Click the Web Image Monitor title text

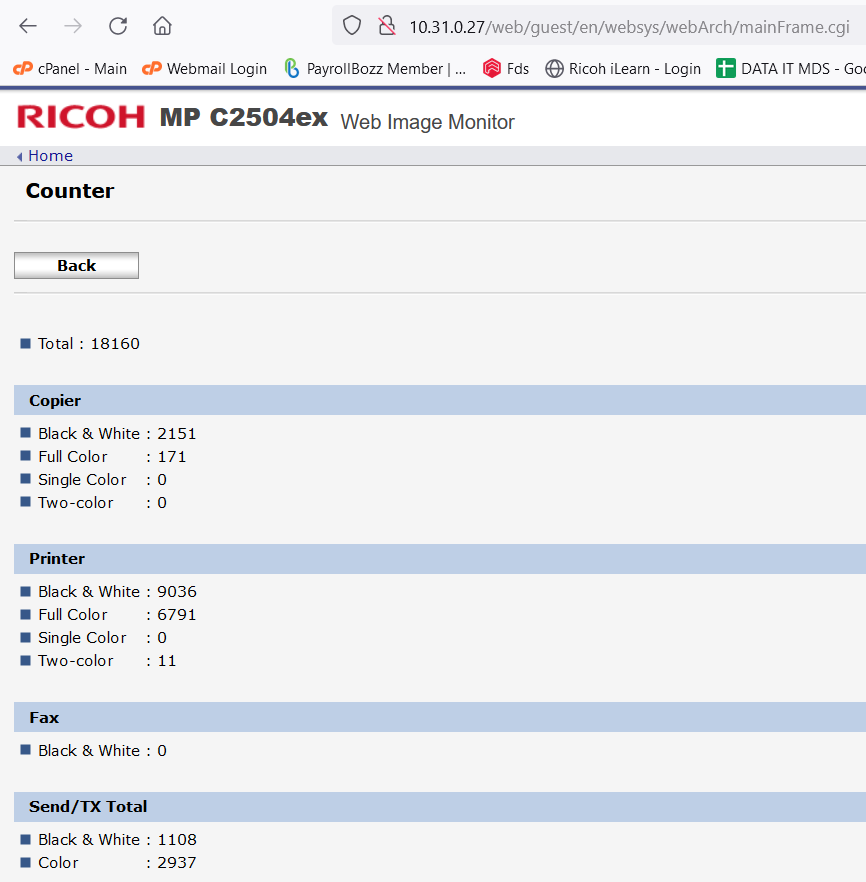427,122
